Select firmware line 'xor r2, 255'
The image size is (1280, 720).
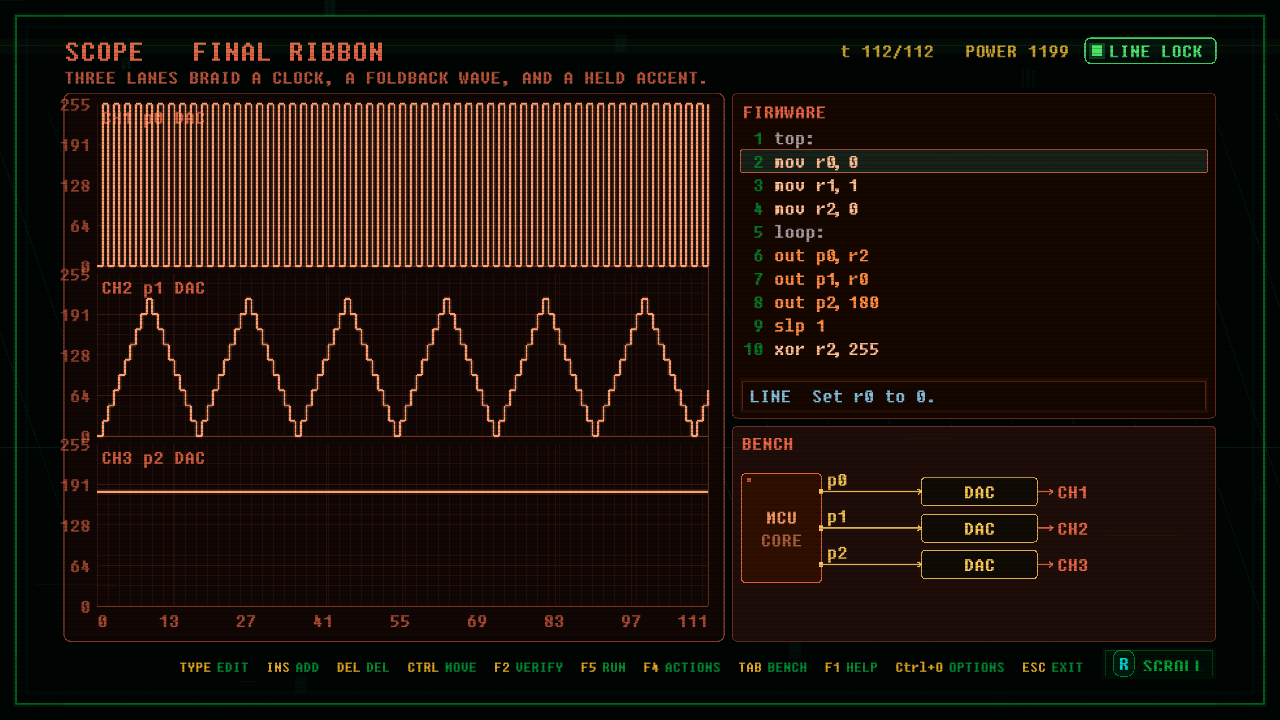click(974, 349)
